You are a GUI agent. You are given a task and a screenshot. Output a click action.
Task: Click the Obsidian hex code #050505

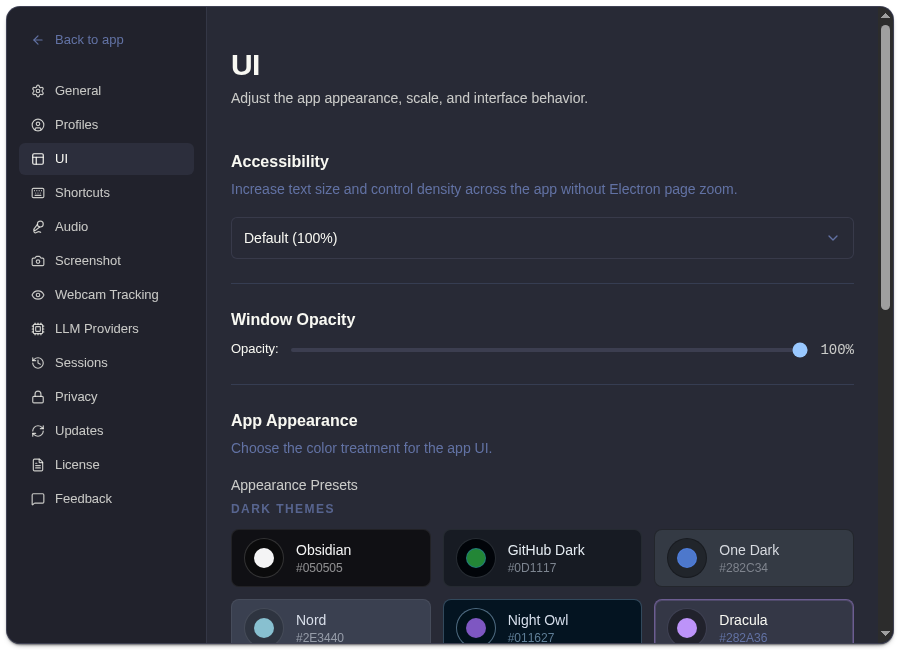click(319, 568)
